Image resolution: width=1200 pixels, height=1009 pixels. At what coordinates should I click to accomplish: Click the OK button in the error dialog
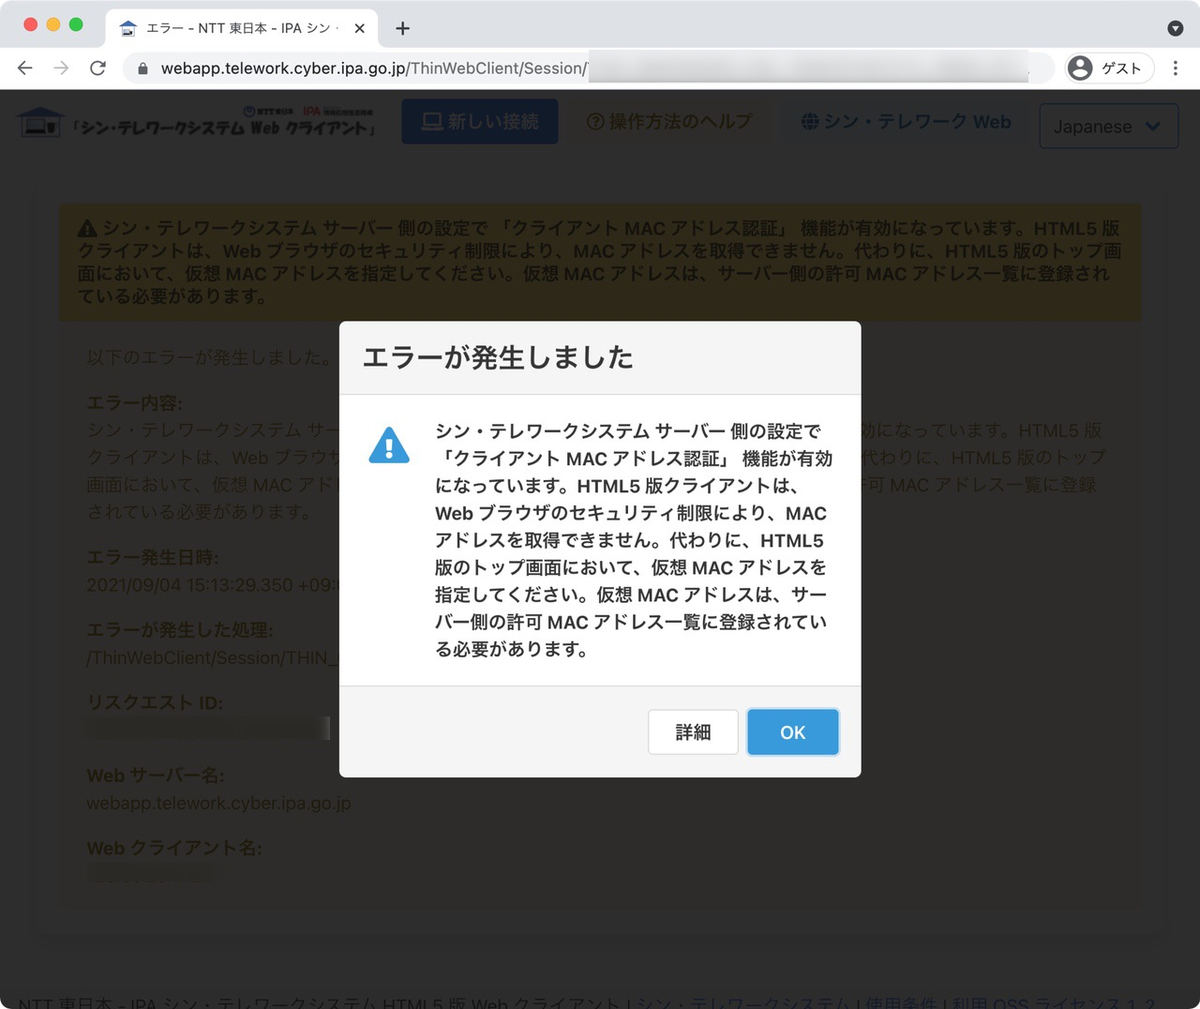pos(793,732)
